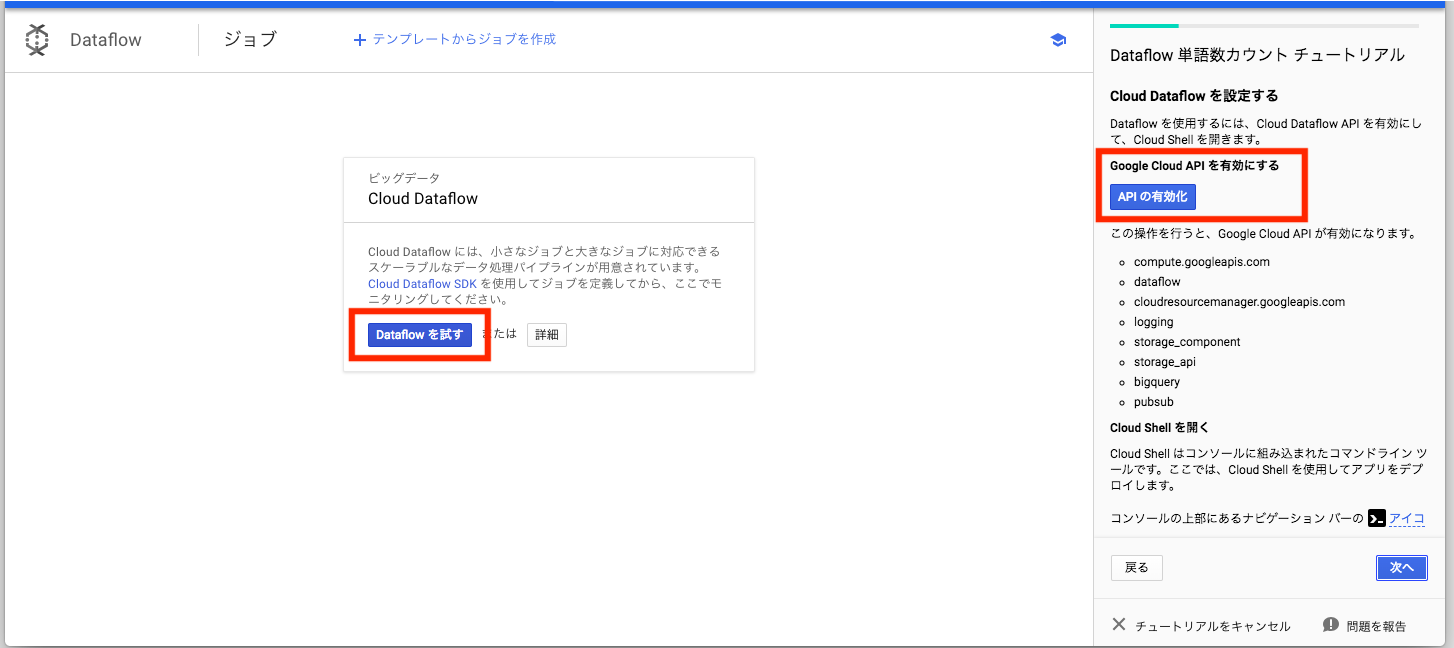The height and width of the screenshot is (648, 1454).
Task: Click the report problem exclamation icon
Action: [1330, 625]
